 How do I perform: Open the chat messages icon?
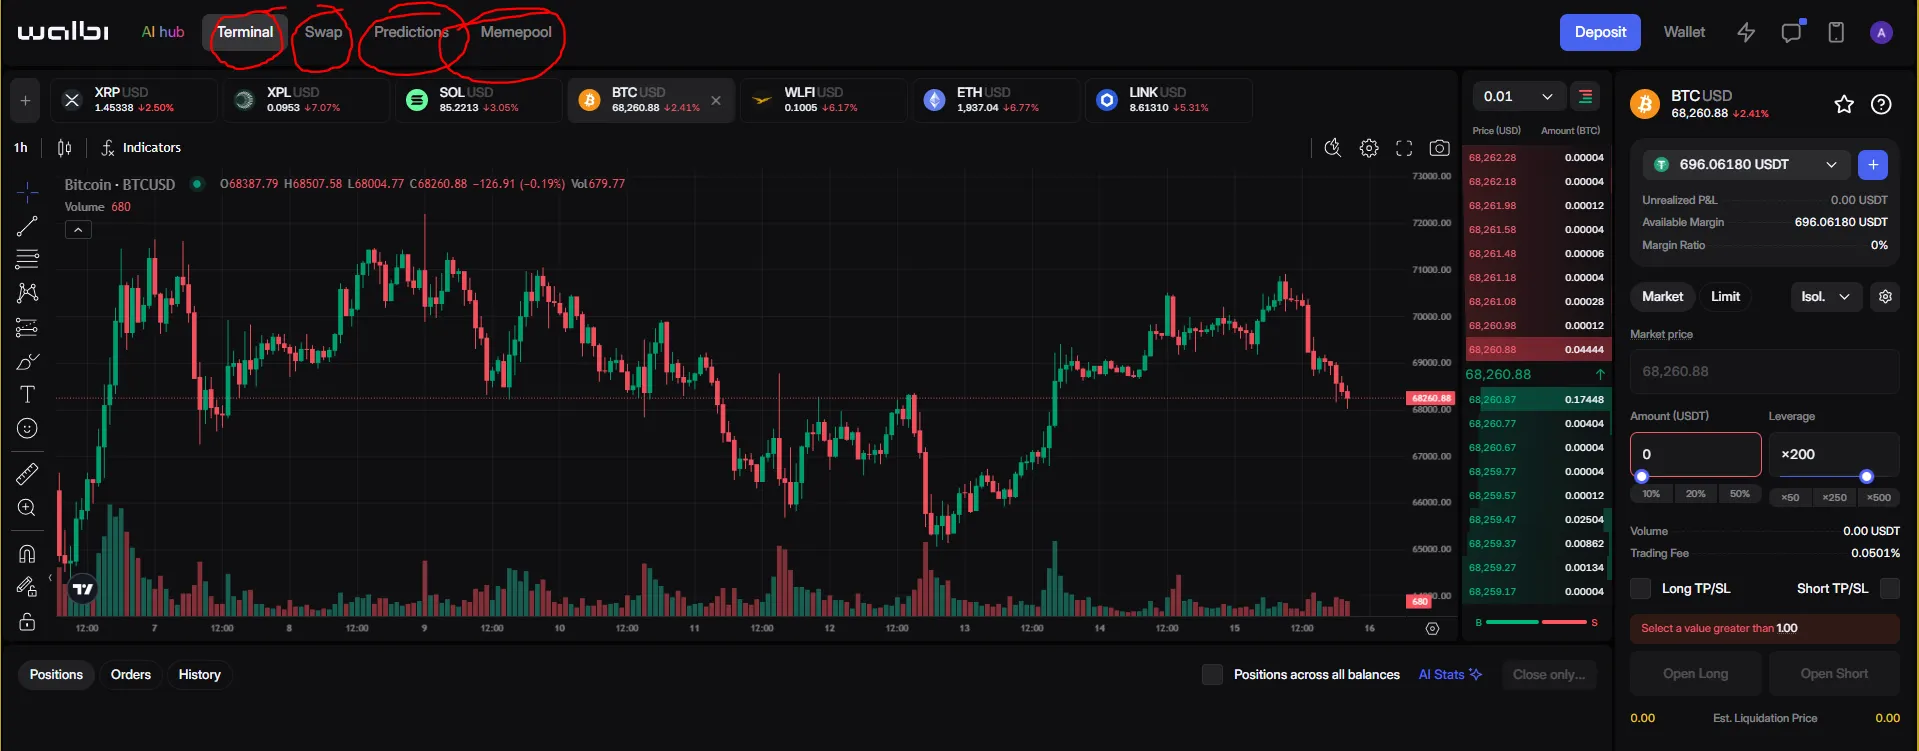click(1791, 32)
